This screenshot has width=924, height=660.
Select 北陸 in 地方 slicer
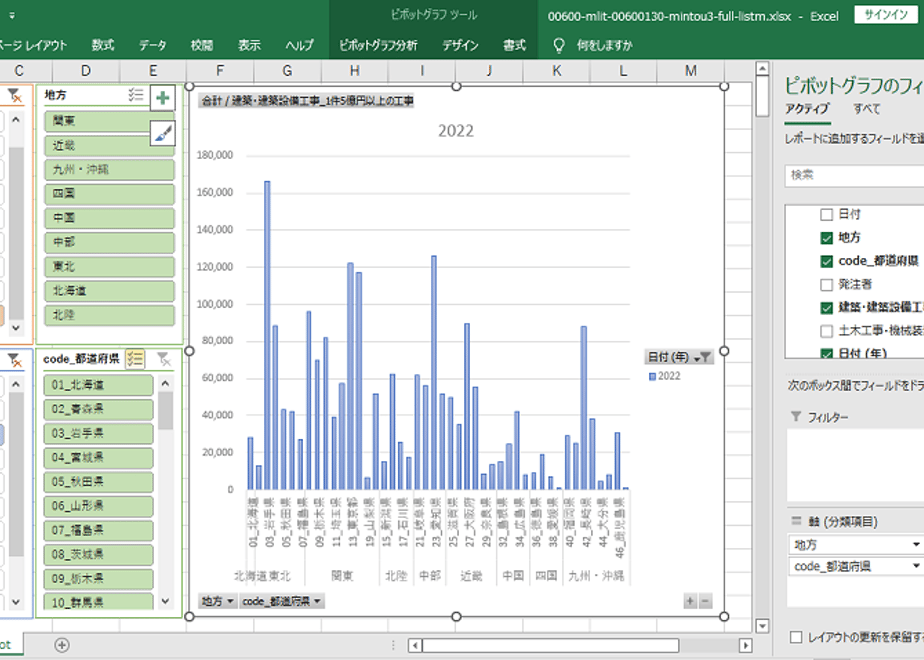click(x=109, y=315)
